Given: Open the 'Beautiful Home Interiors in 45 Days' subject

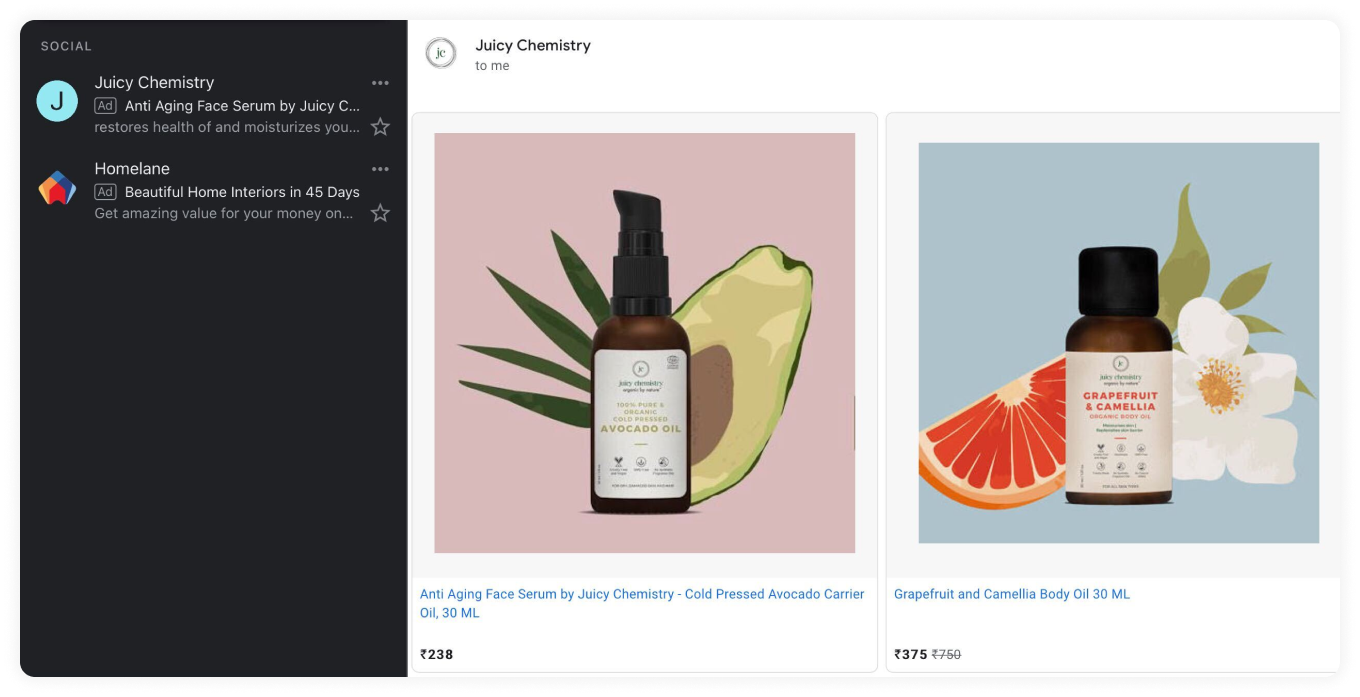Looking at the screenshot, I should [242, 192].
